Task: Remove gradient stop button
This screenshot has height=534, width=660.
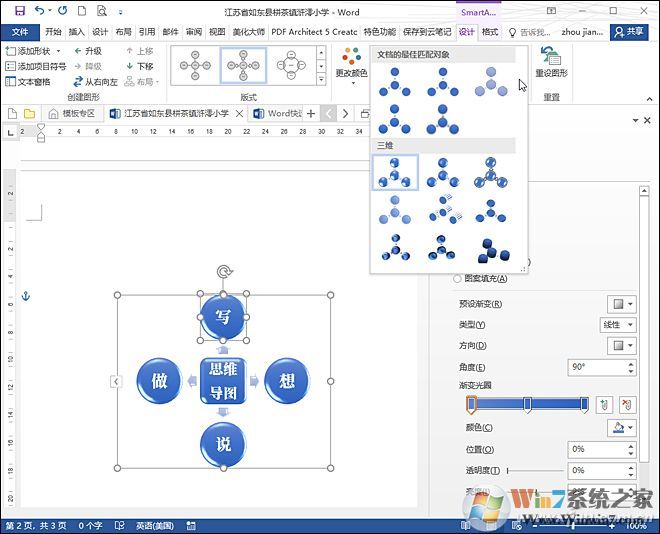Action: (x=627, y=404)
